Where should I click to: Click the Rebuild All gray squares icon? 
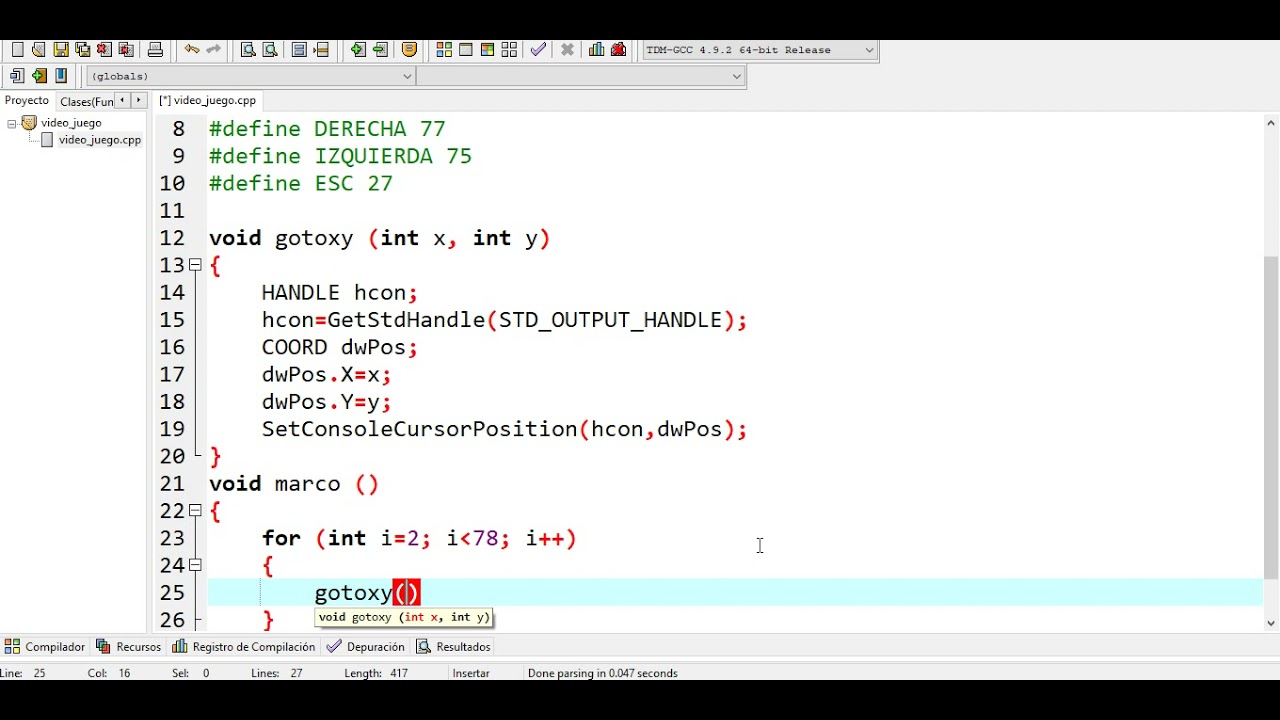[x=509, y=50]
